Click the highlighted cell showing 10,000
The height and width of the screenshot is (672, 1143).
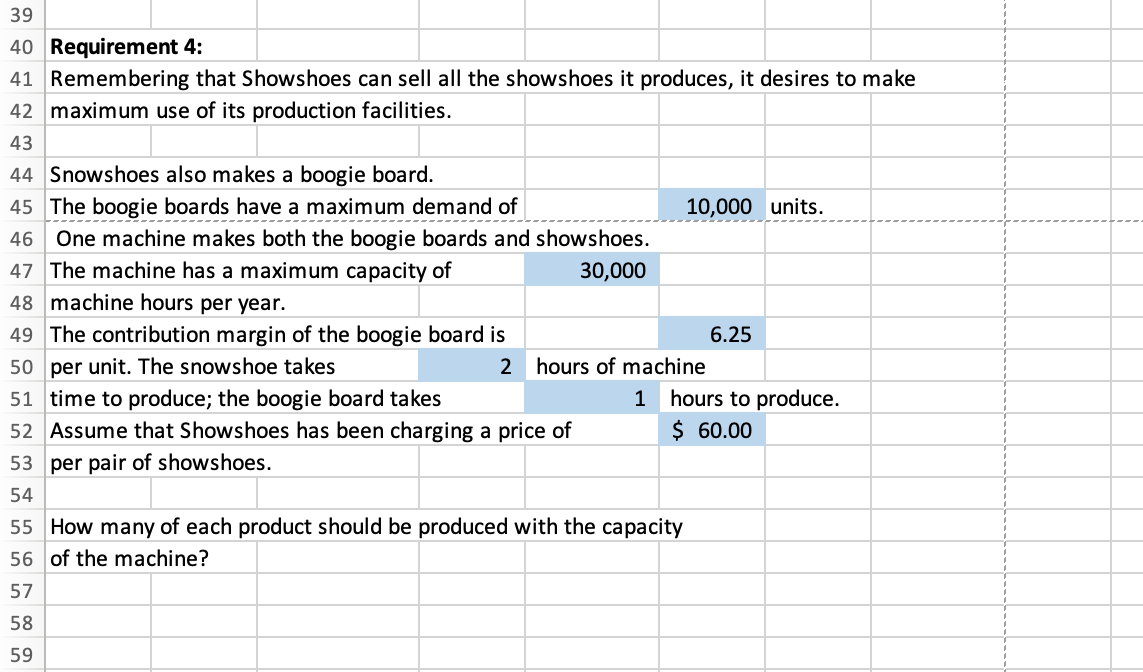712,206
